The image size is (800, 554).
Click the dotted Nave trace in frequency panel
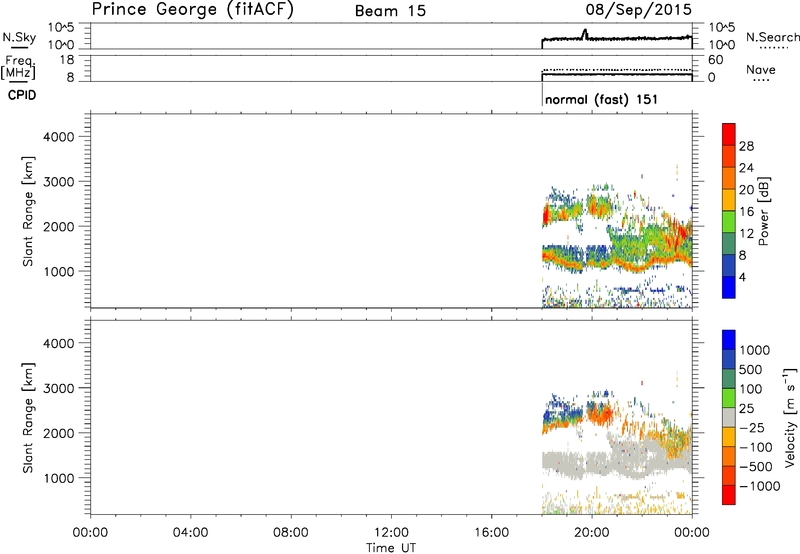[x=617, y=69]
